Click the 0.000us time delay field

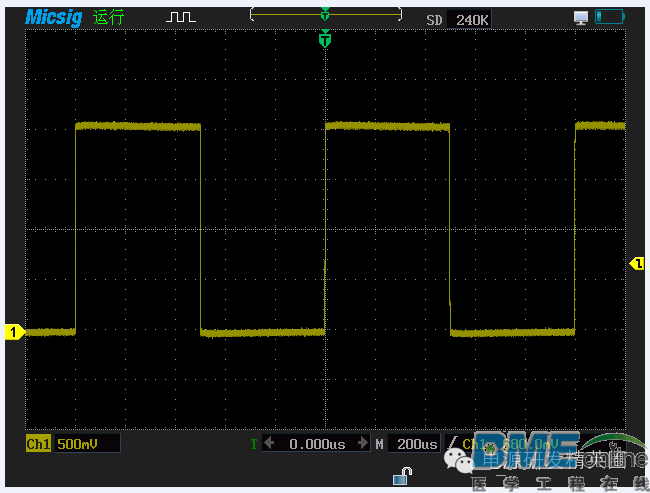coord(317,443)
